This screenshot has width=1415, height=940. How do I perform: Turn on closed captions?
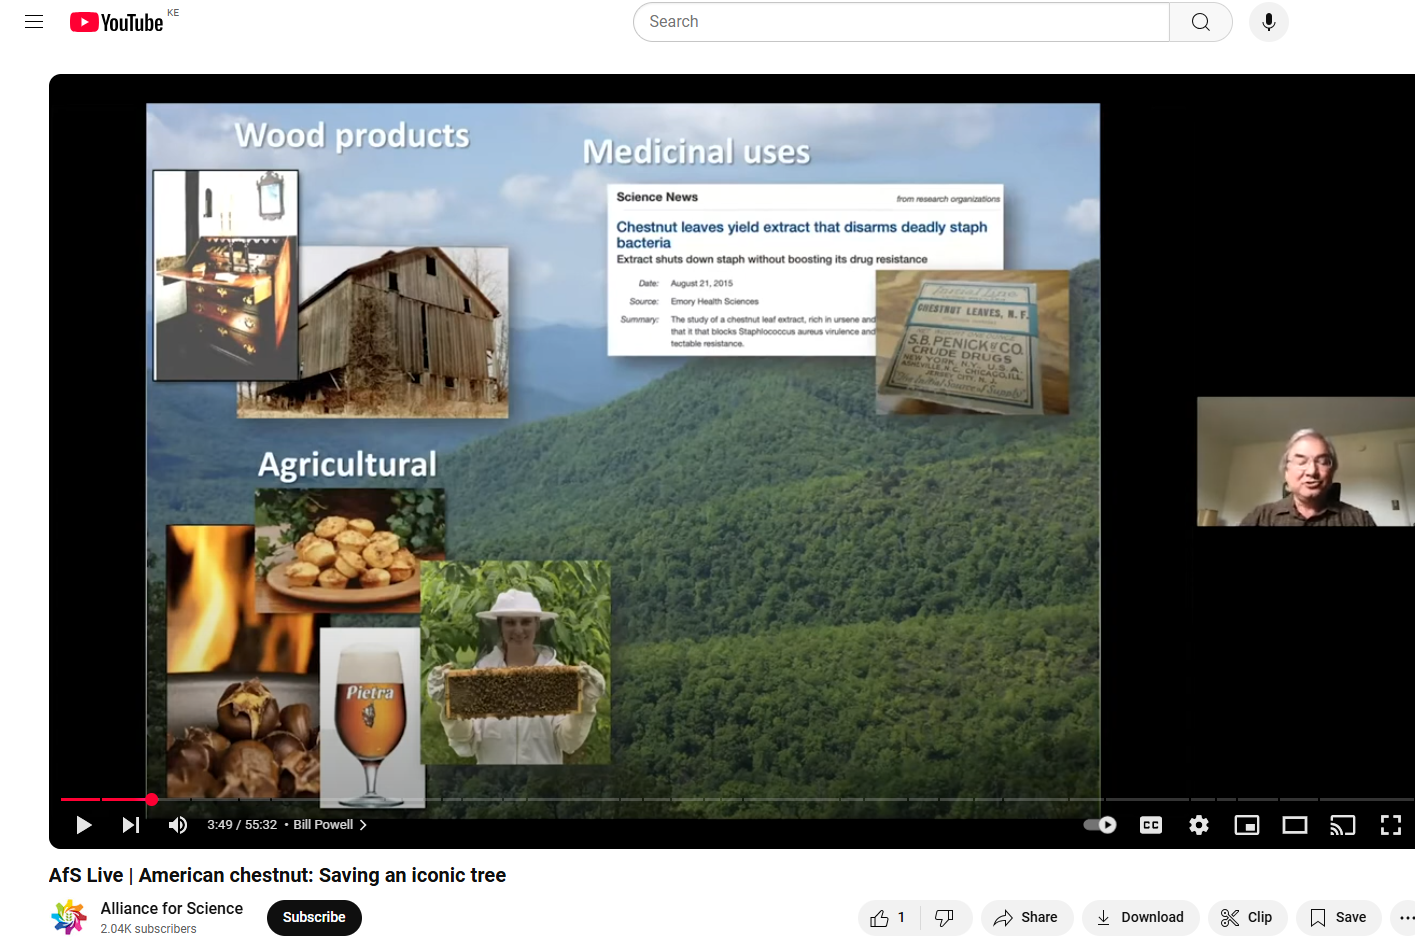pyautogui.click(x=1151, y=825)
